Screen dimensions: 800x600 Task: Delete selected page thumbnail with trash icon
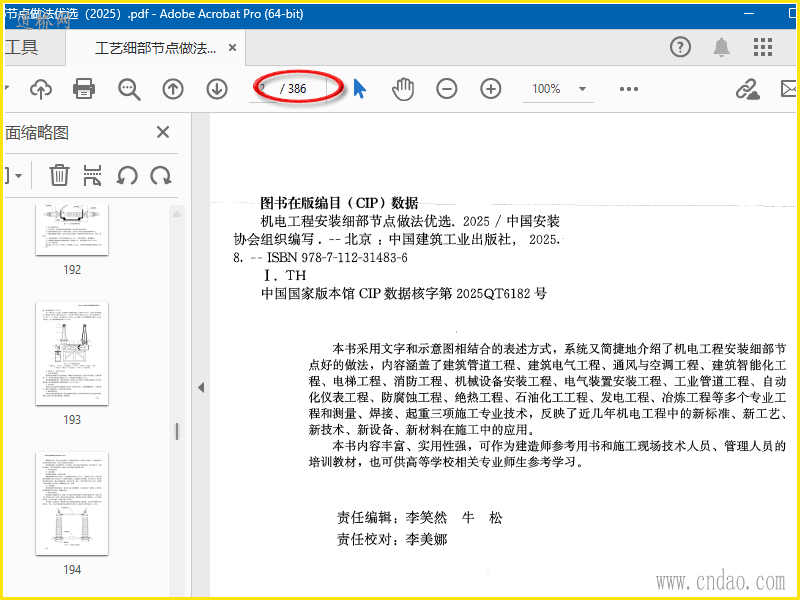(x=59, y=175)
